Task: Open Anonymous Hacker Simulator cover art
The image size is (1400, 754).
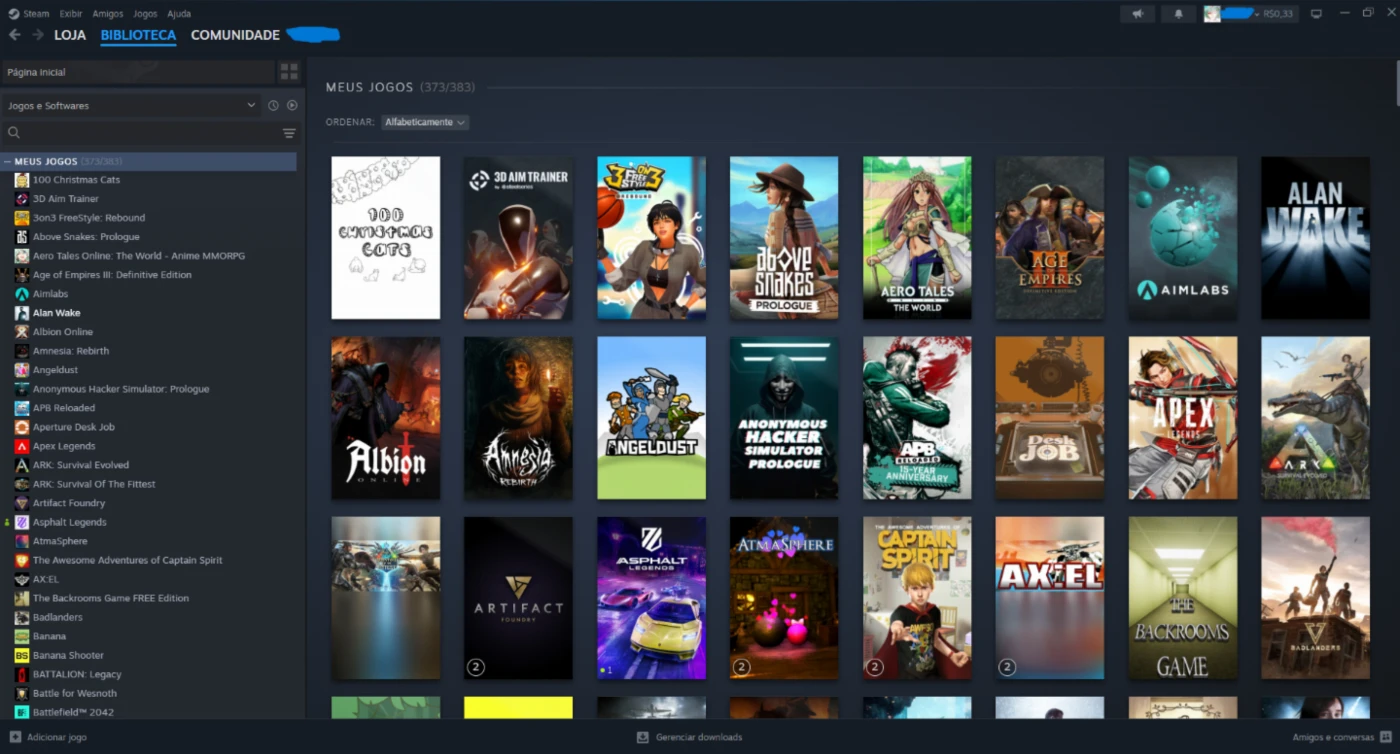Action: [784, 418]
